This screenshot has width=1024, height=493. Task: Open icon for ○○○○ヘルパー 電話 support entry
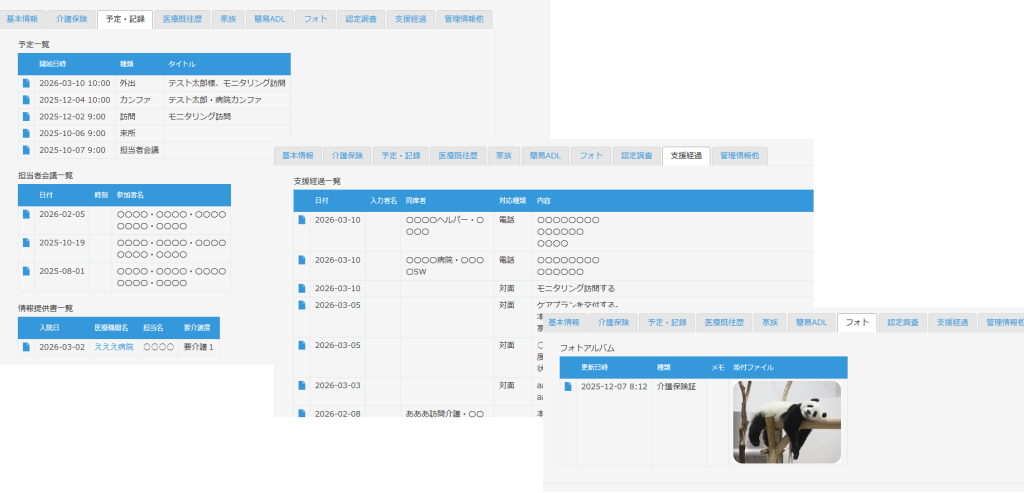[301, 220]
